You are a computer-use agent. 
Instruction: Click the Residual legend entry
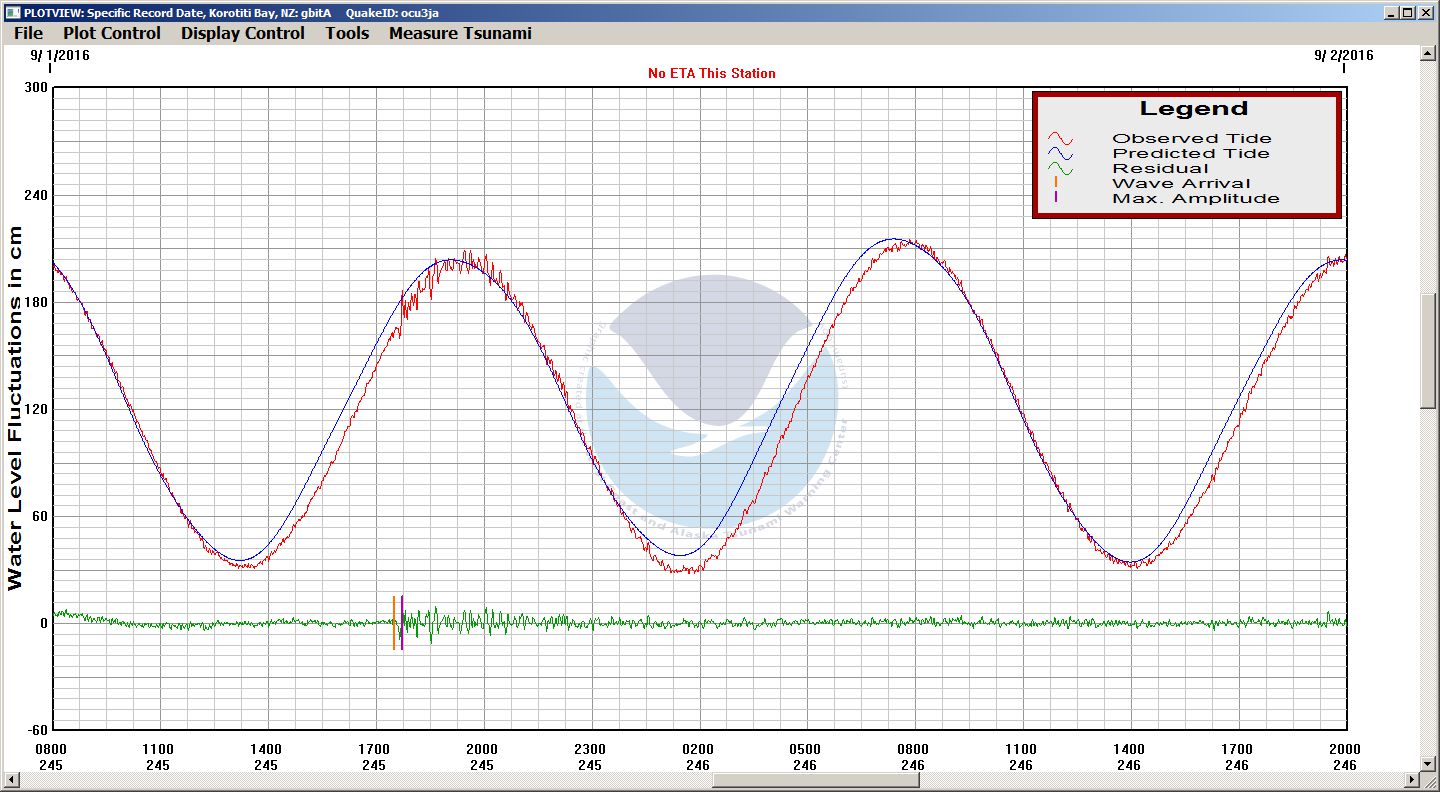pyautogui.click(x=1160, y=169)
